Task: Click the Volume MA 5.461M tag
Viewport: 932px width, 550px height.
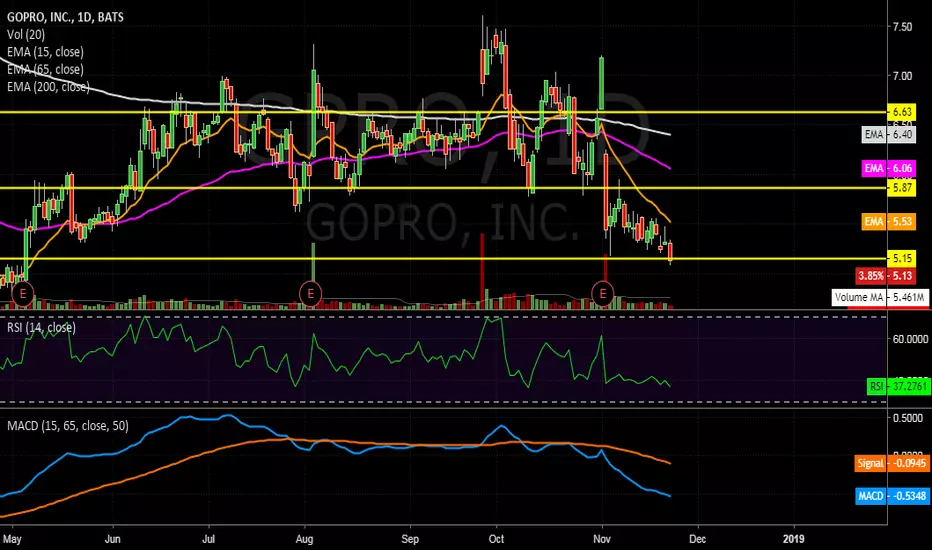Action: coord(880,297)
